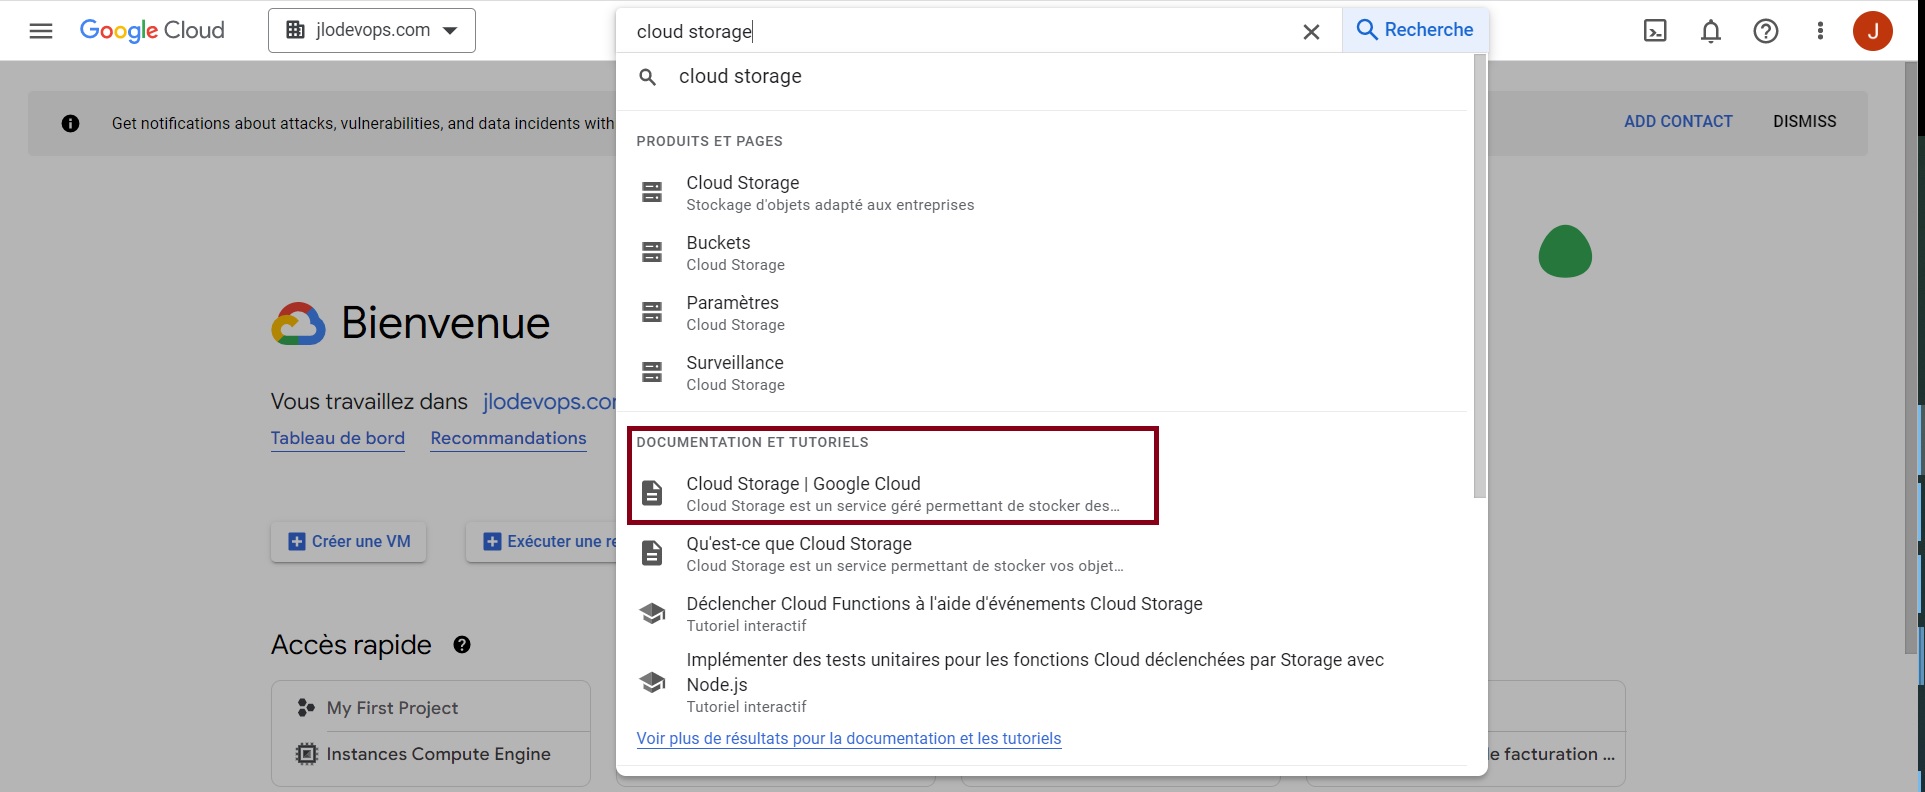The image size is (1925, 792).
Task: Open the notifications bell
Action: (1711, 31)
